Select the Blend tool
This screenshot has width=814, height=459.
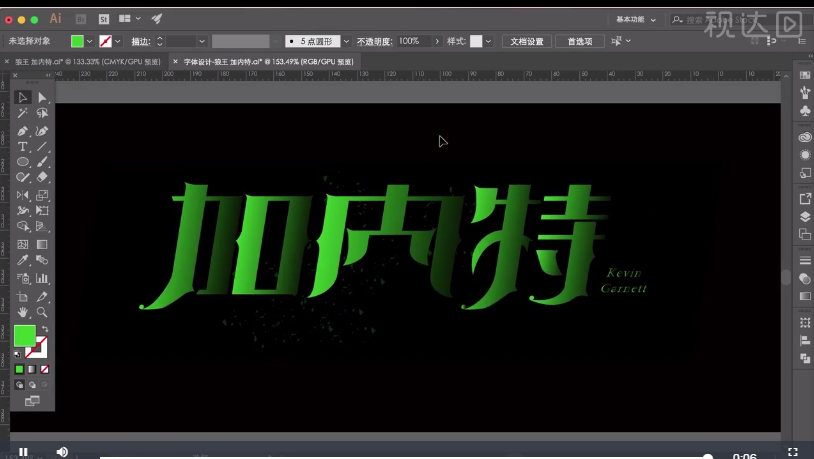click(x=42, y=260)
